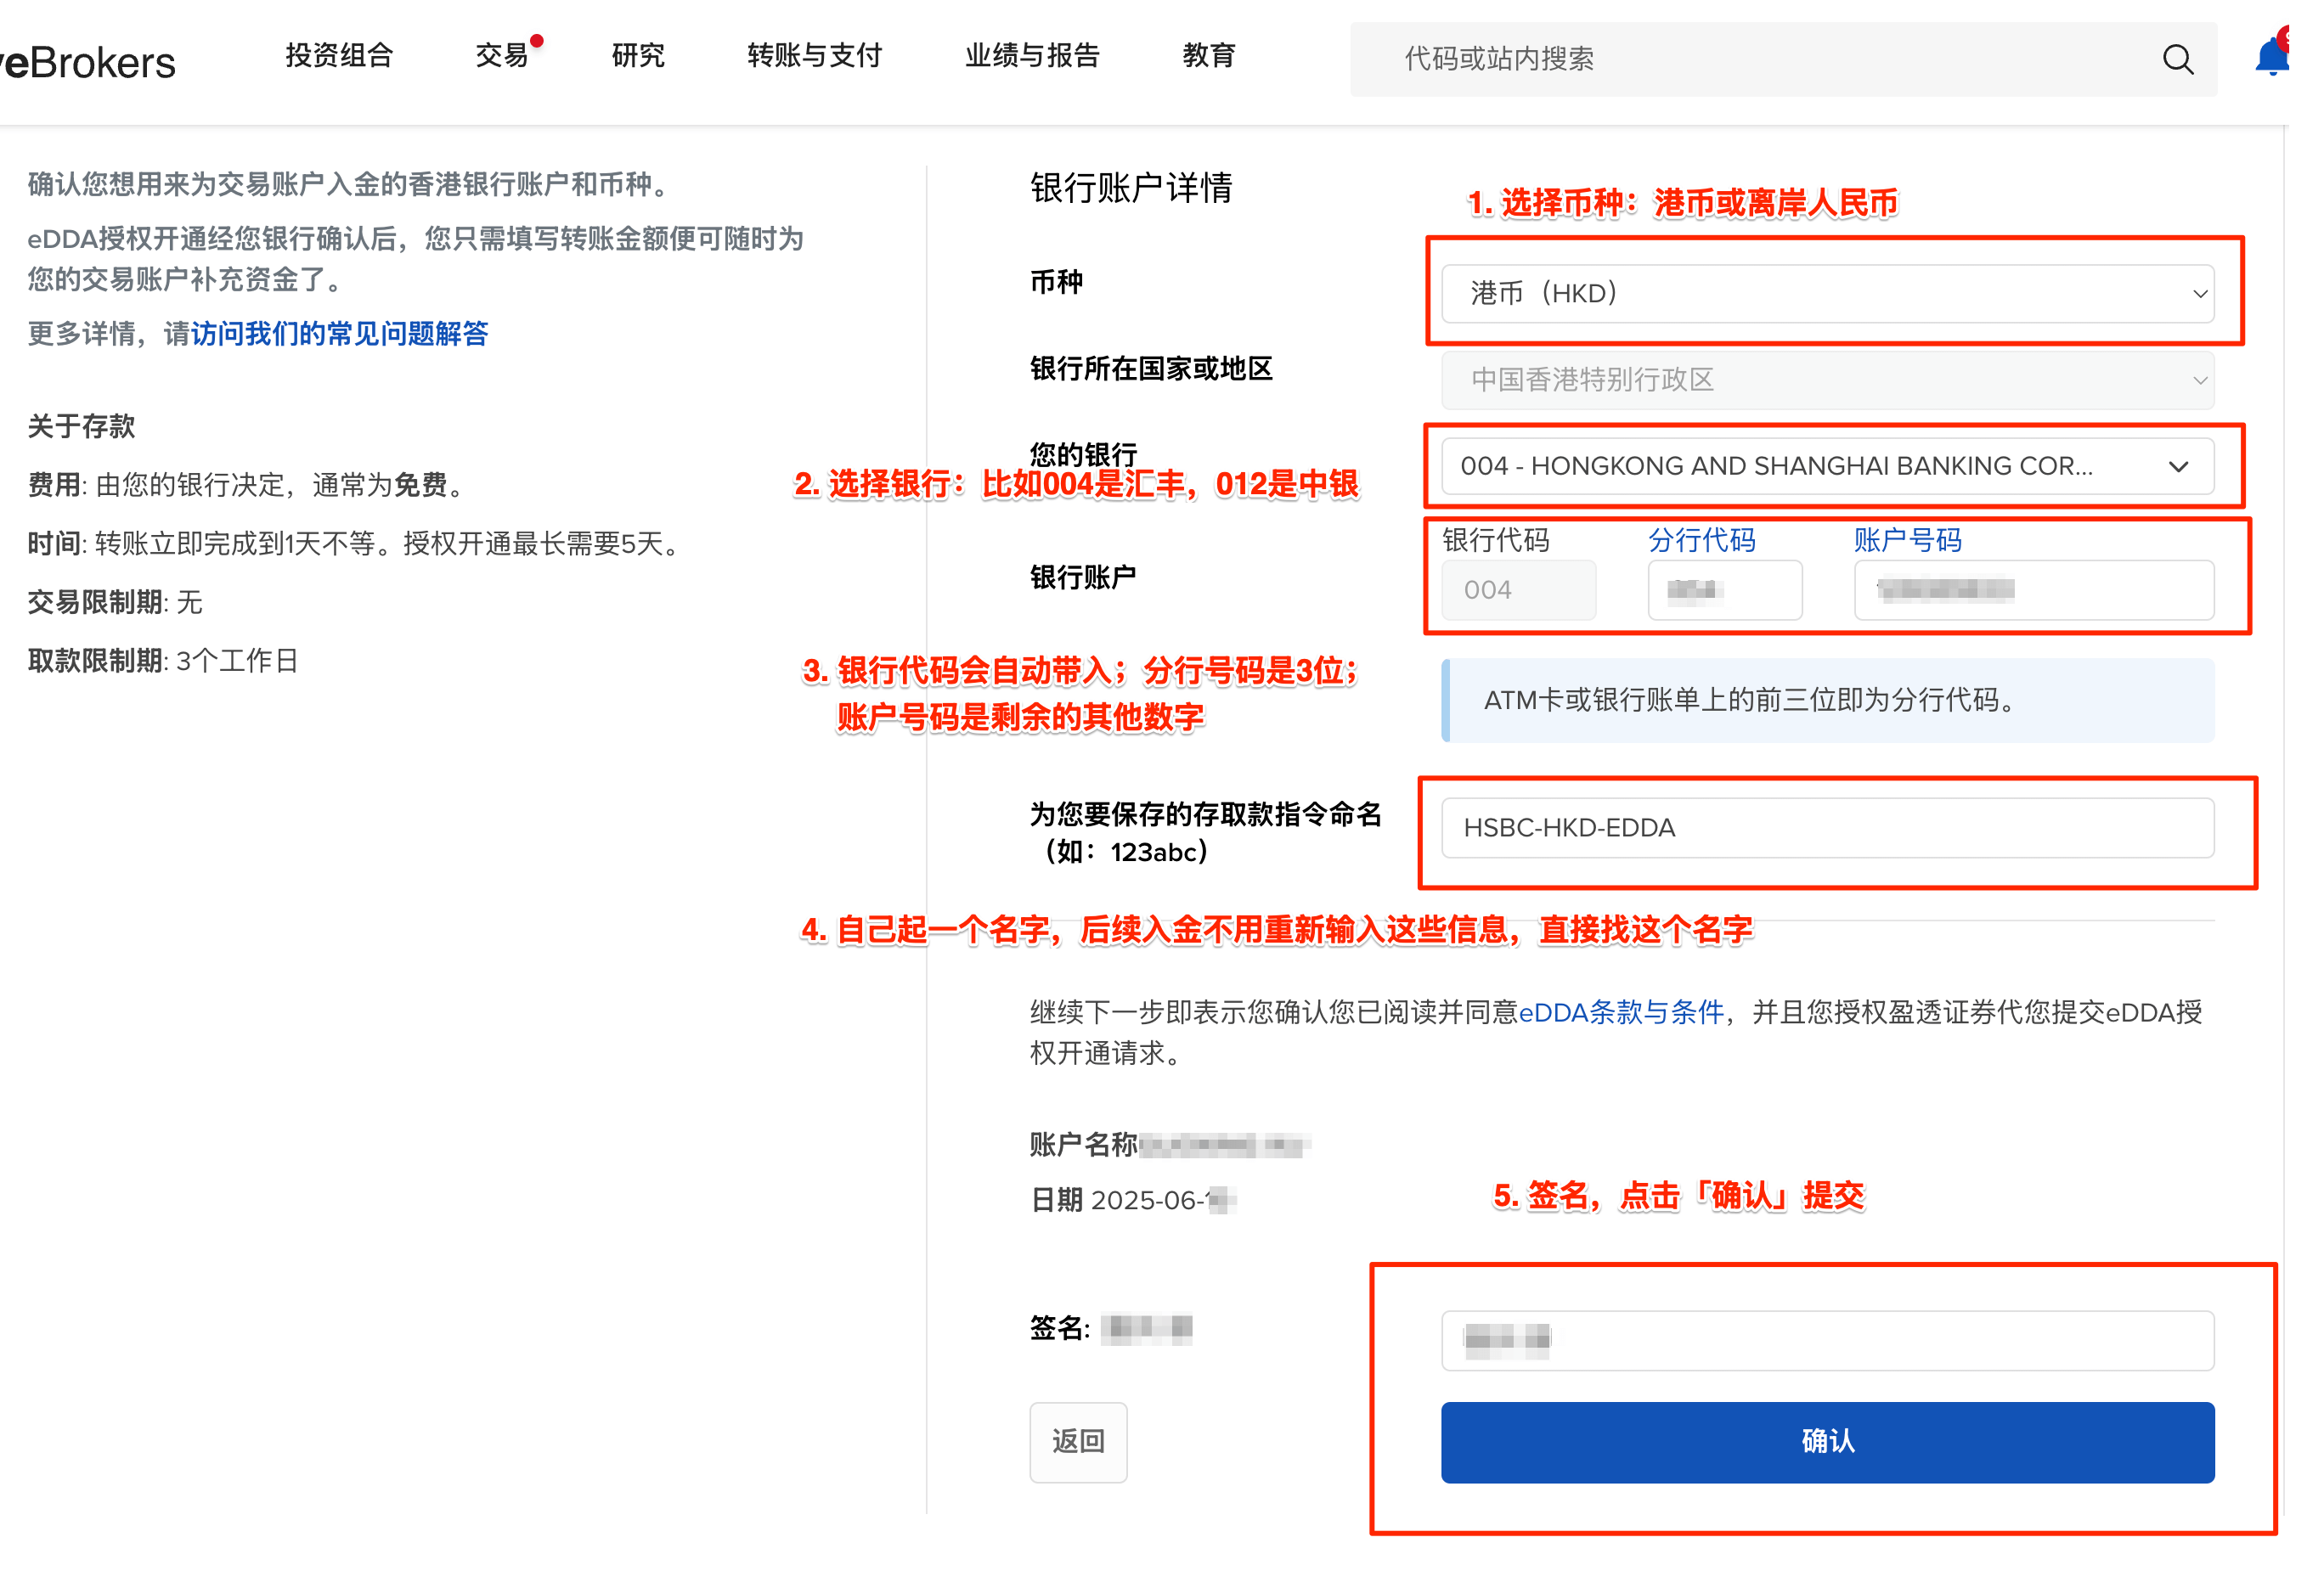The width and height of the screenshot is (2324, 1571).
Task: Open the notifications bell icon
Action: tap(2271, 56)
